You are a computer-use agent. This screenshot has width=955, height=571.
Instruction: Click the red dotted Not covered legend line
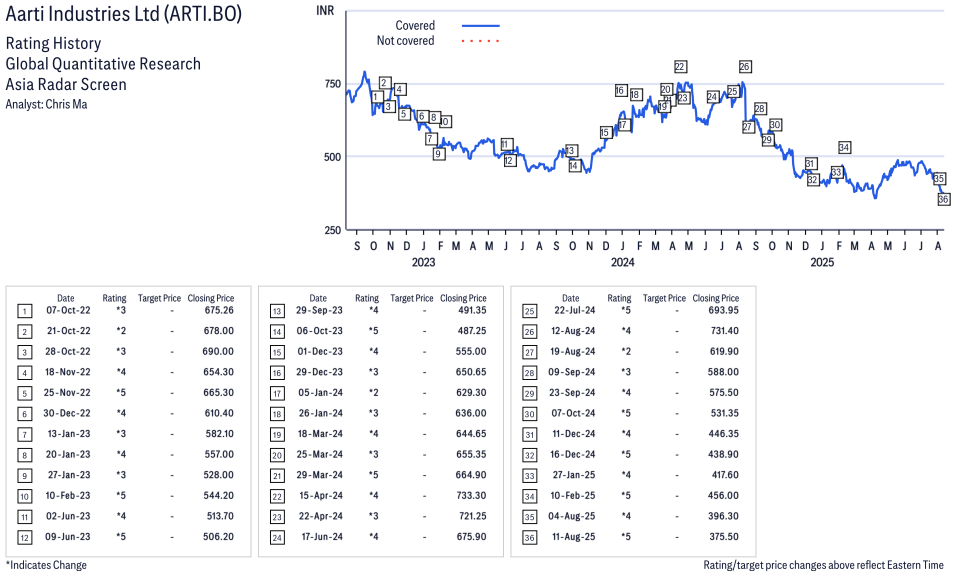coord(481,41)
